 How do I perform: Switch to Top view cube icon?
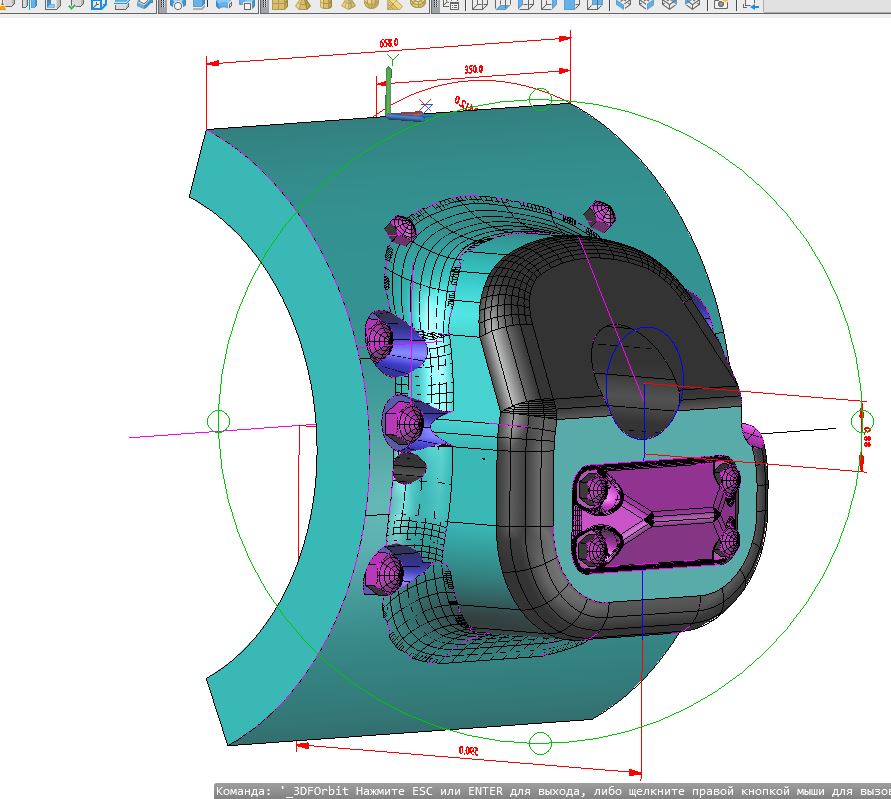pos(480,5)
